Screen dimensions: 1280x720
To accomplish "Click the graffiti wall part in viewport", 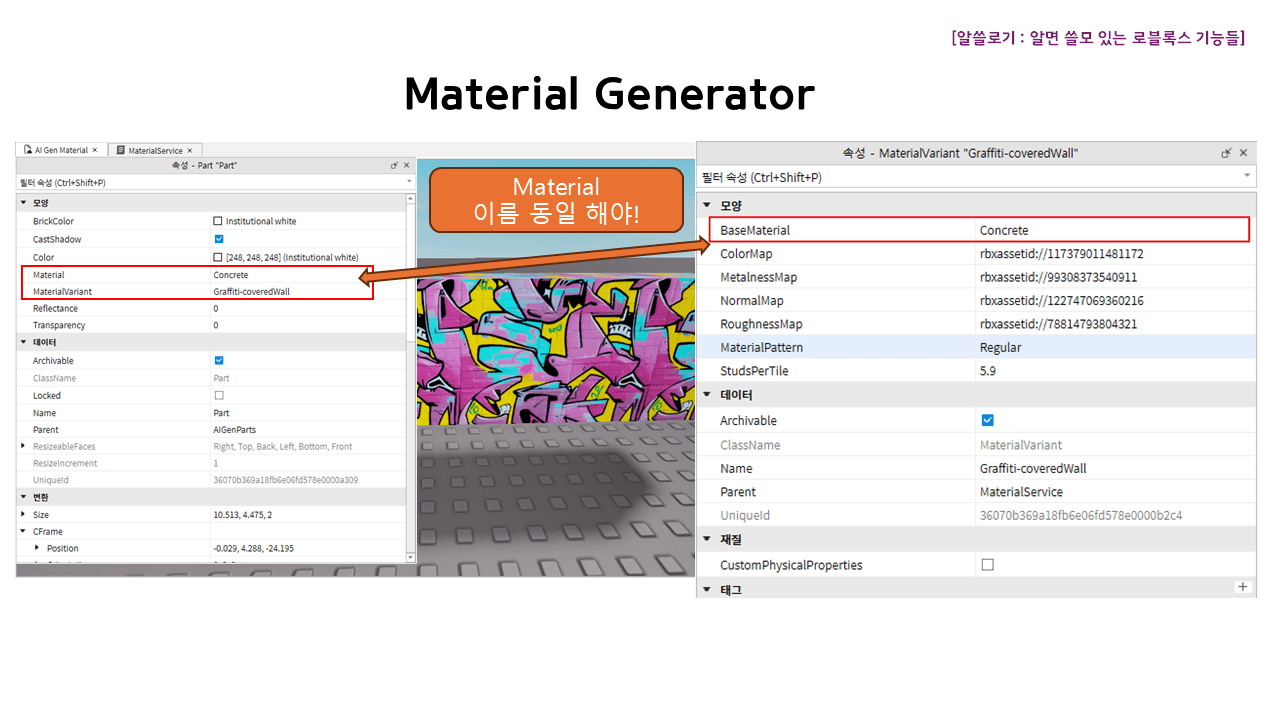I will click(555, 350).
